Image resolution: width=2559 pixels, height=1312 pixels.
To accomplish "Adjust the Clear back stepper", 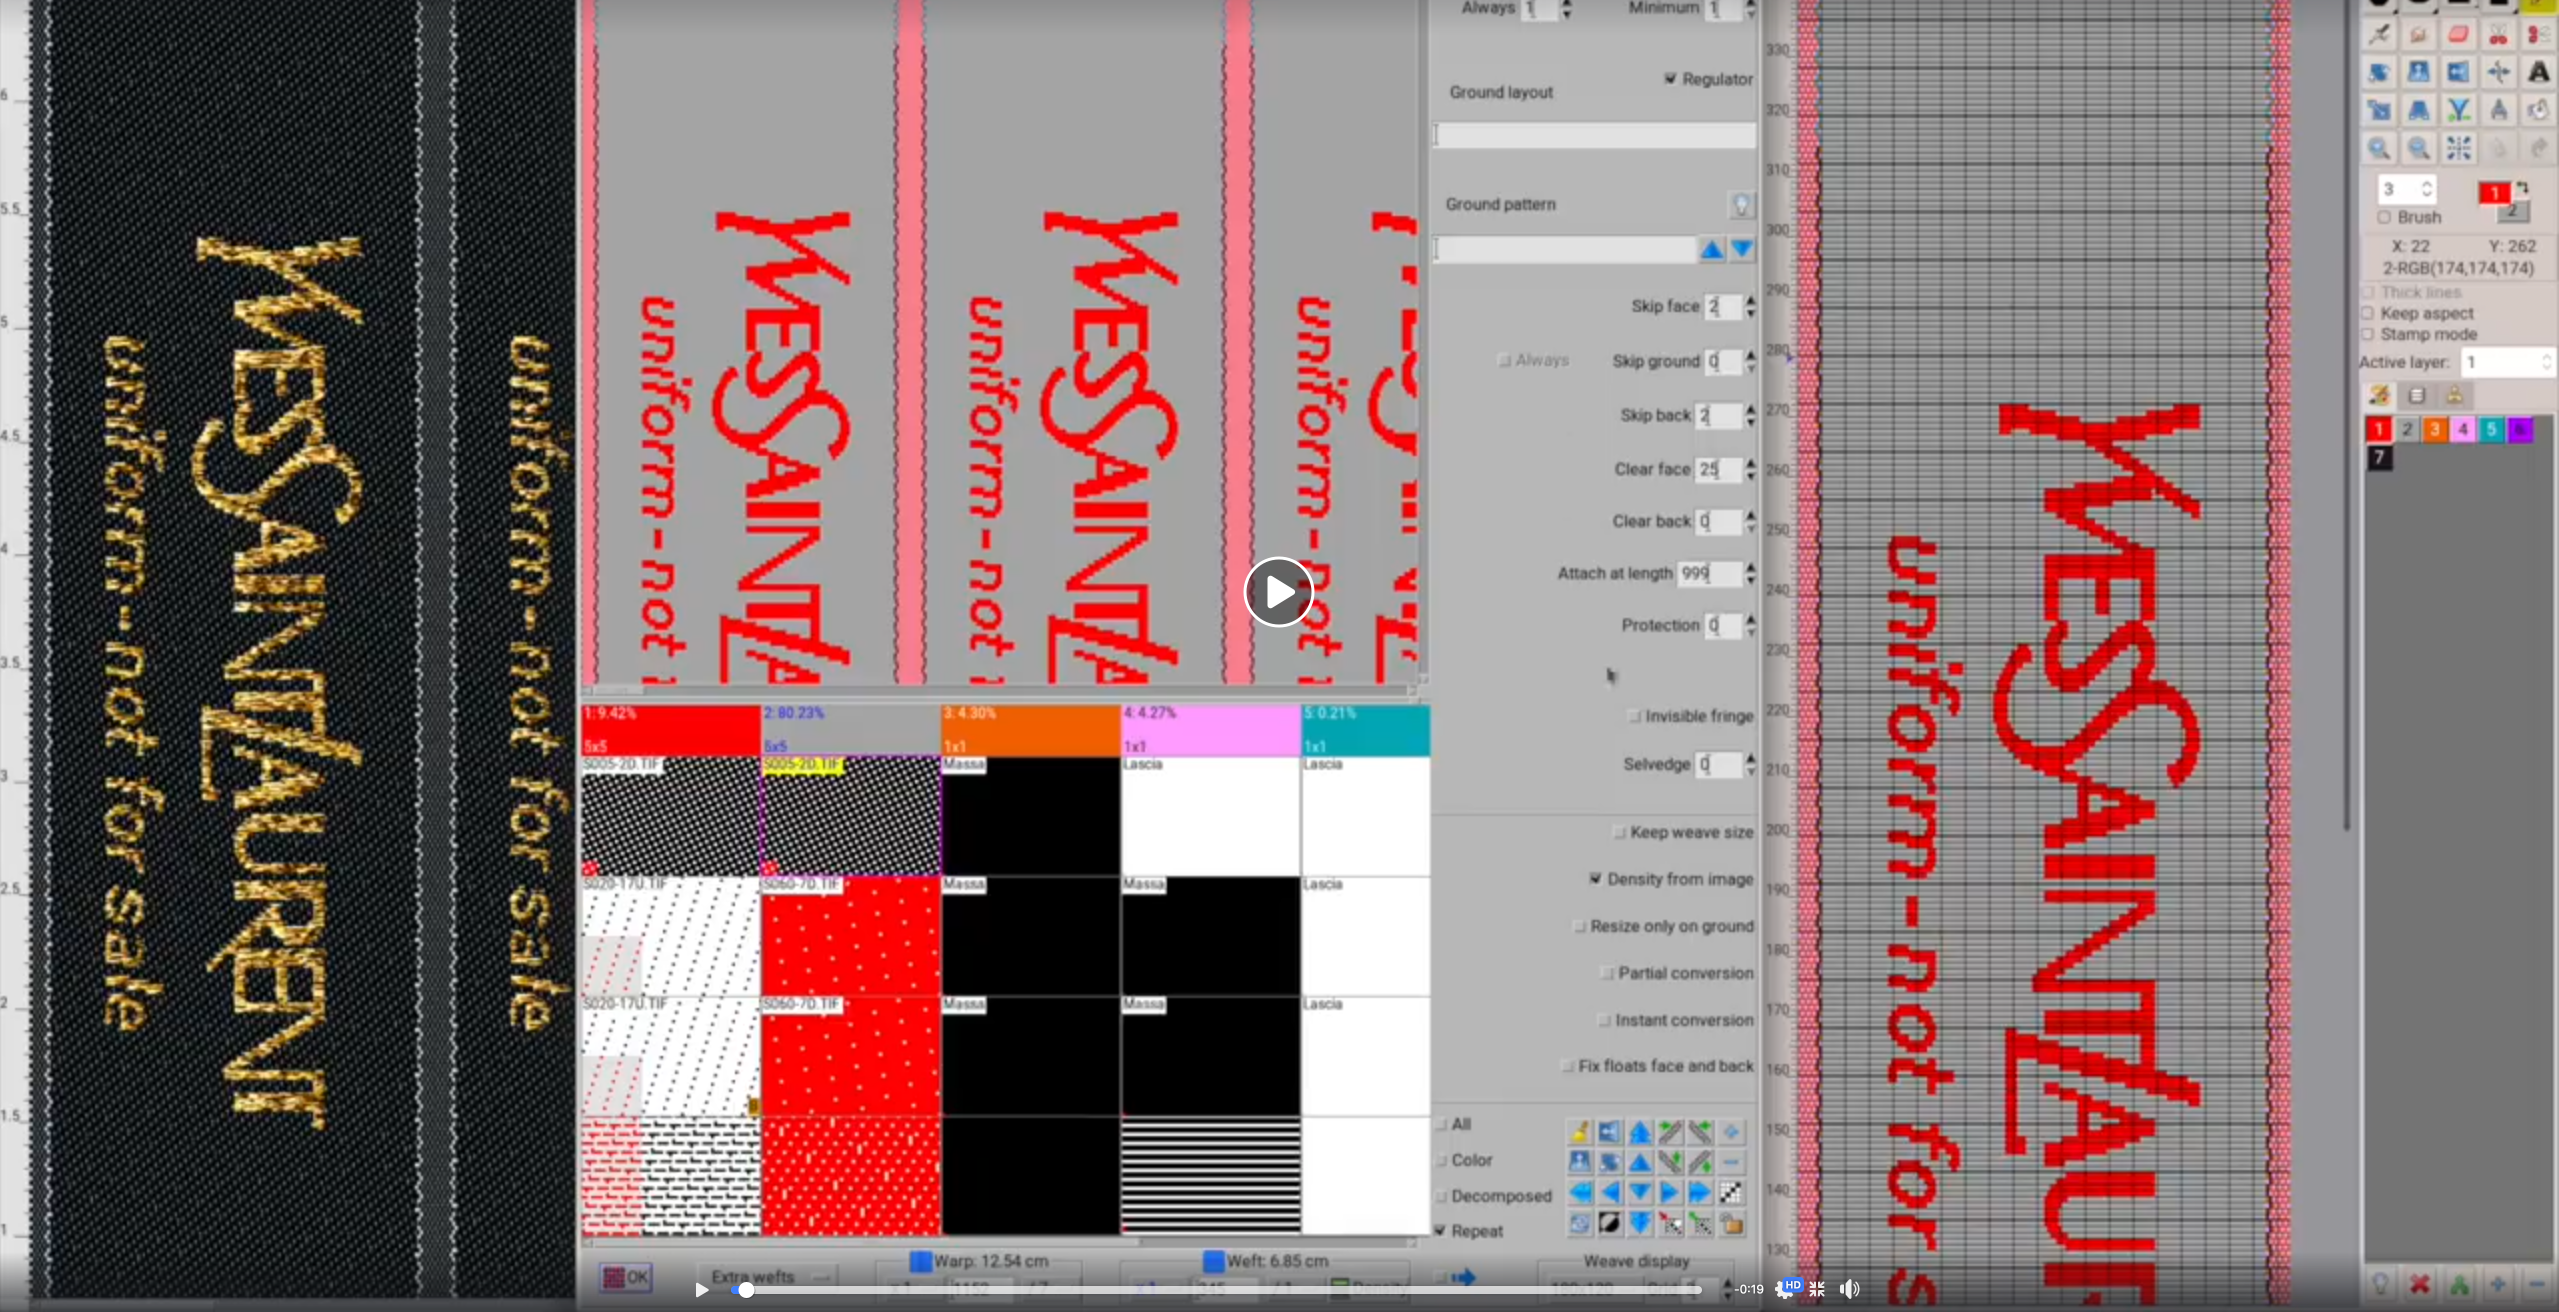I will point(1750,521).
